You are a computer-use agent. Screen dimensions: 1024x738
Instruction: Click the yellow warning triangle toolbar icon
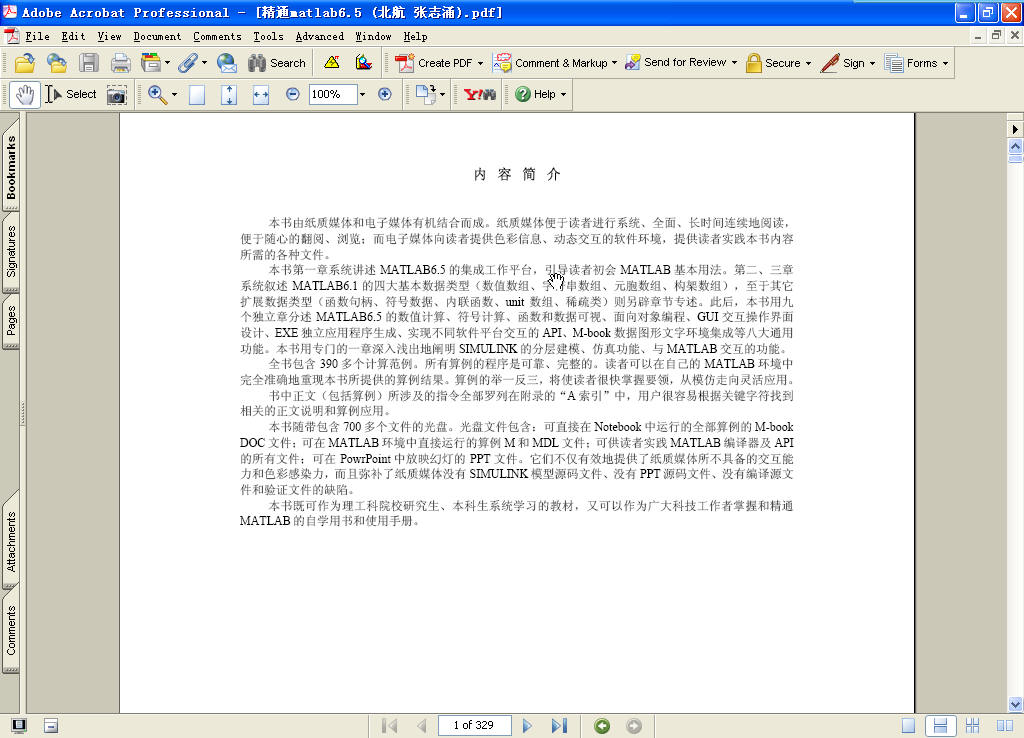click(x=332, y=63)
